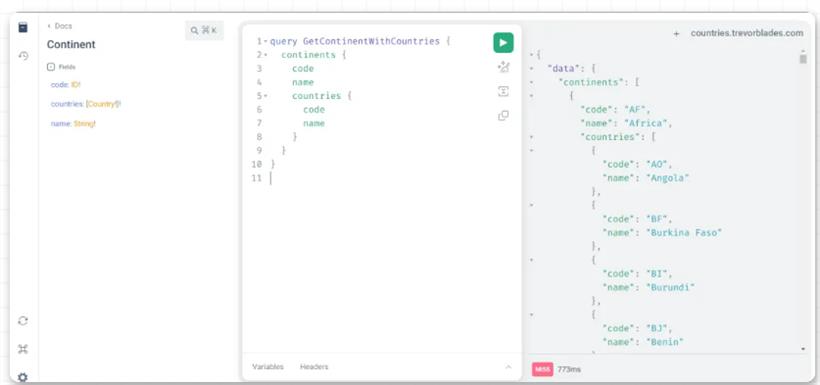This screenshot has height=385, width=820.
Task: Collapse the countries block at line 5
Action: 266,96
